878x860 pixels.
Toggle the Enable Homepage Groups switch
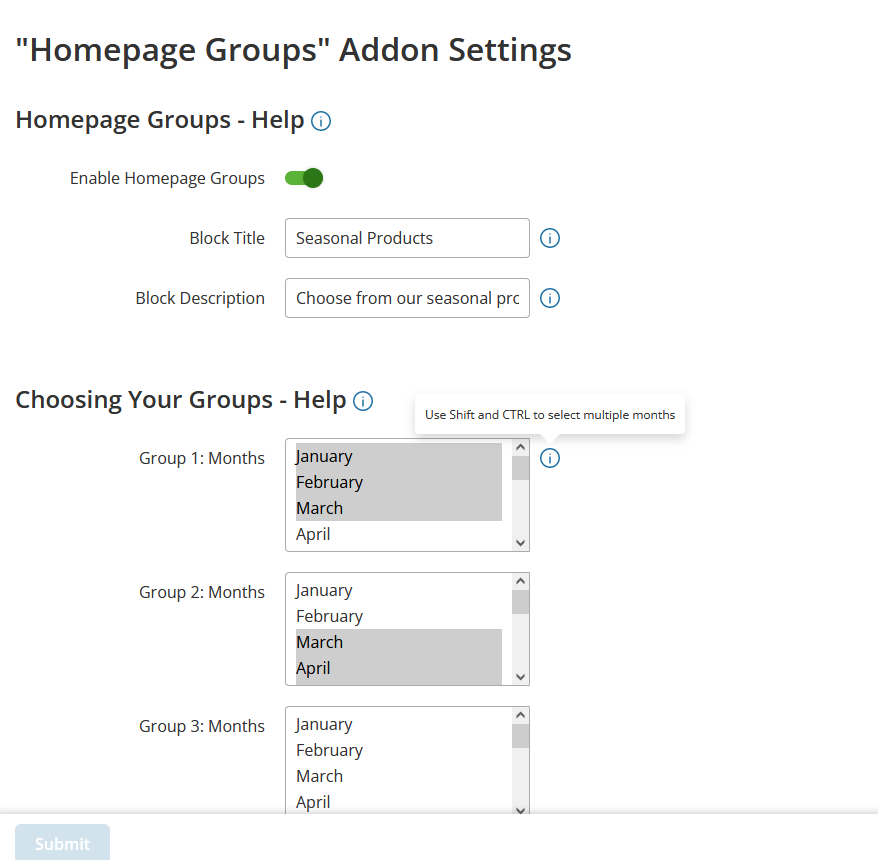coord(304,178)
